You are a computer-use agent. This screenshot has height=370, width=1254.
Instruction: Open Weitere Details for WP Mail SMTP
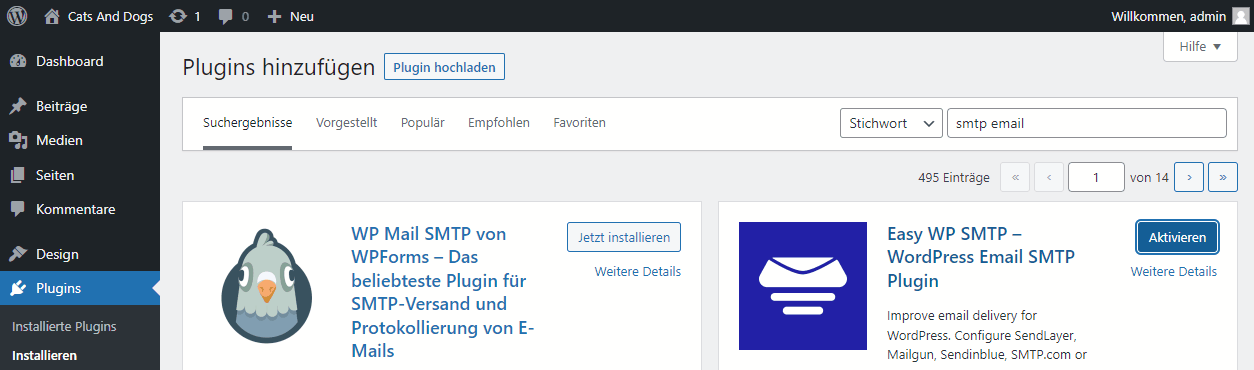click(637, 271)
